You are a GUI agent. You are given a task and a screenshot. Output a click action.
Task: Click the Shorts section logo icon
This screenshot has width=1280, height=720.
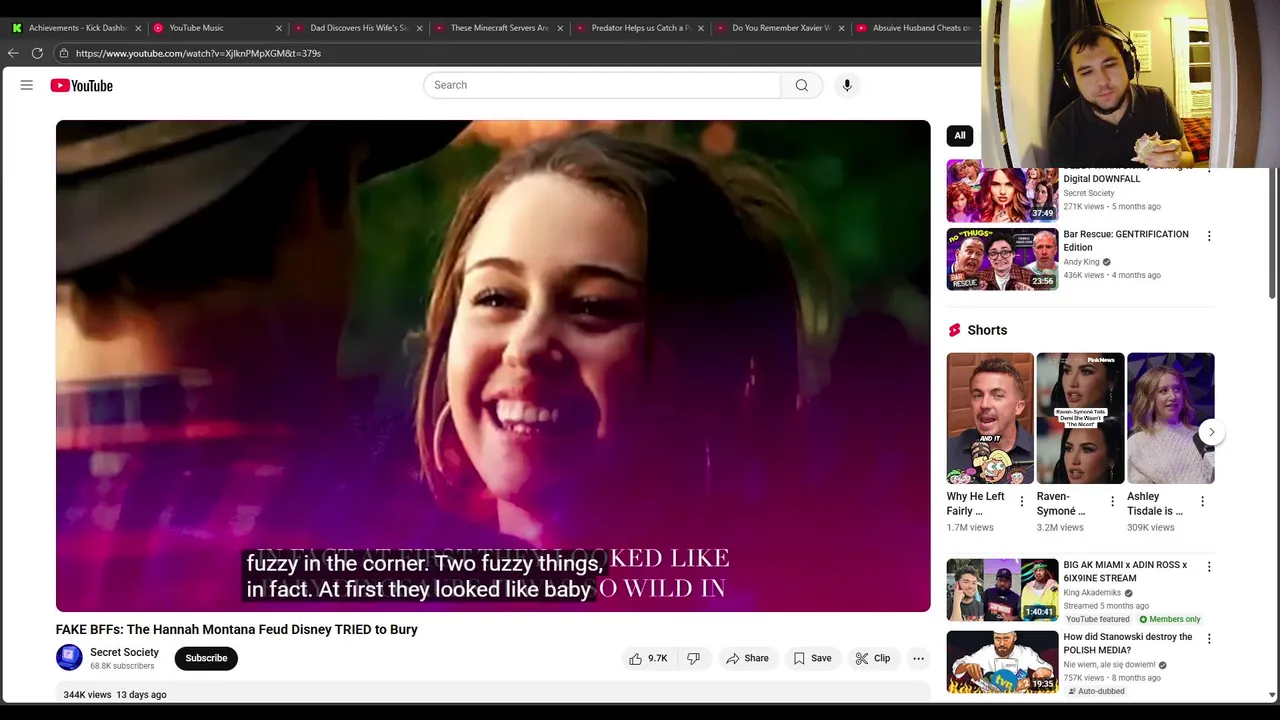click(954, 330)
